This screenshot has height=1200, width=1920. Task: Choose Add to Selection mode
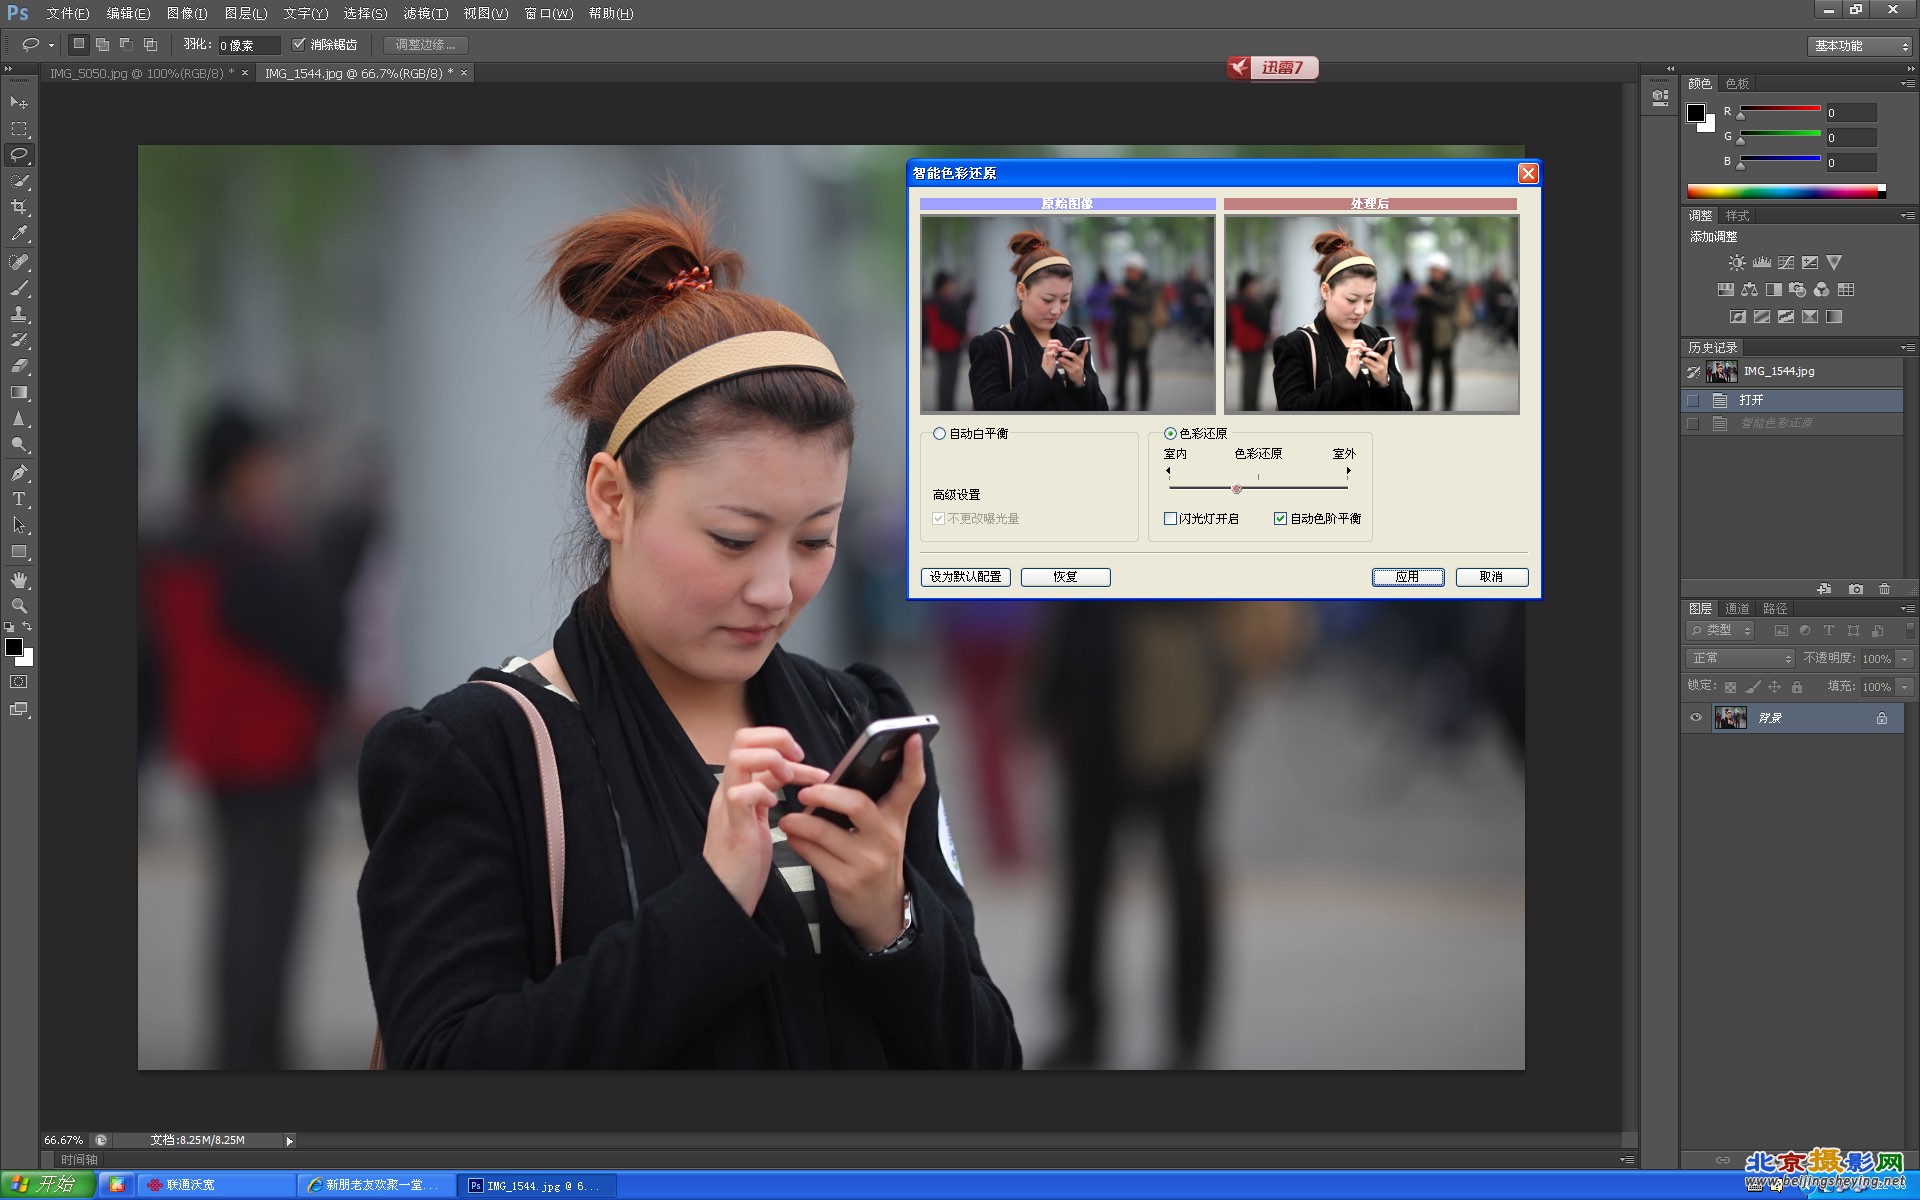pos(102,44)
